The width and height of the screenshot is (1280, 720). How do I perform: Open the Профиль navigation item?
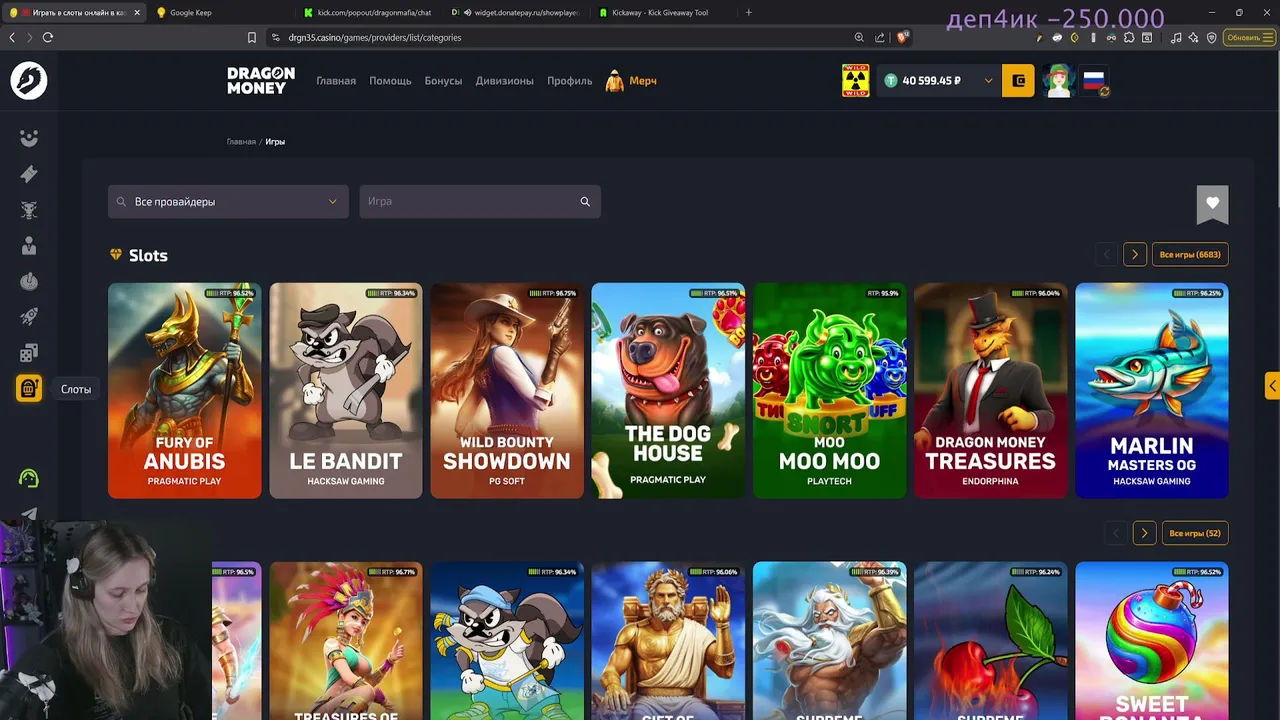click(x=570, y=81)
